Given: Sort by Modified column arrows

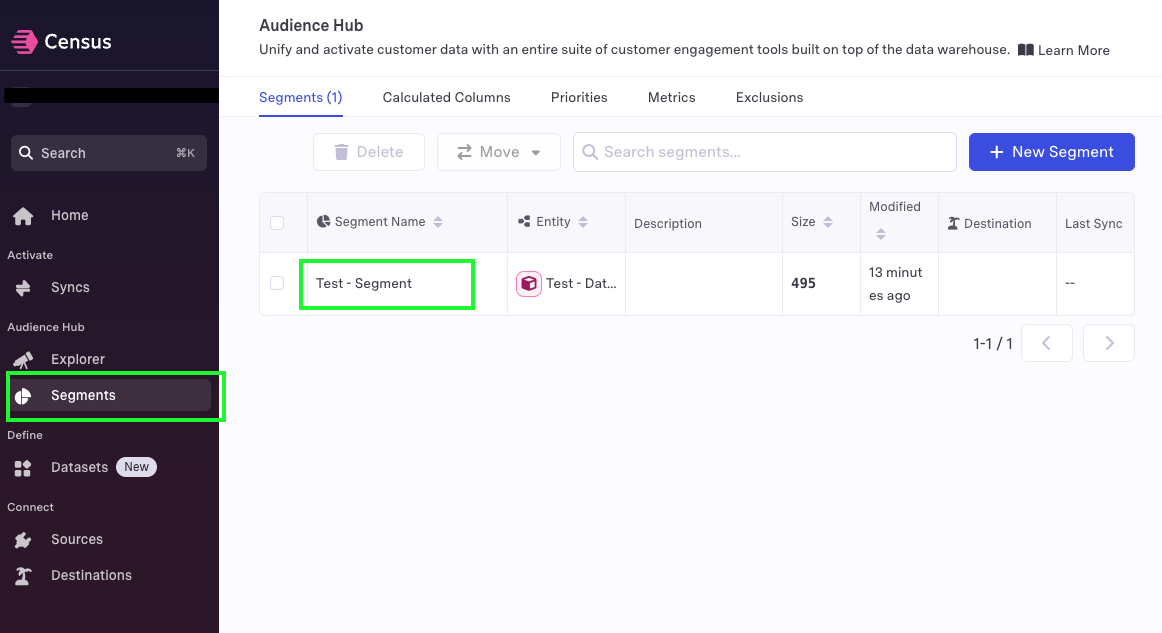Looking at the screenshot, I should coord(880,234).
